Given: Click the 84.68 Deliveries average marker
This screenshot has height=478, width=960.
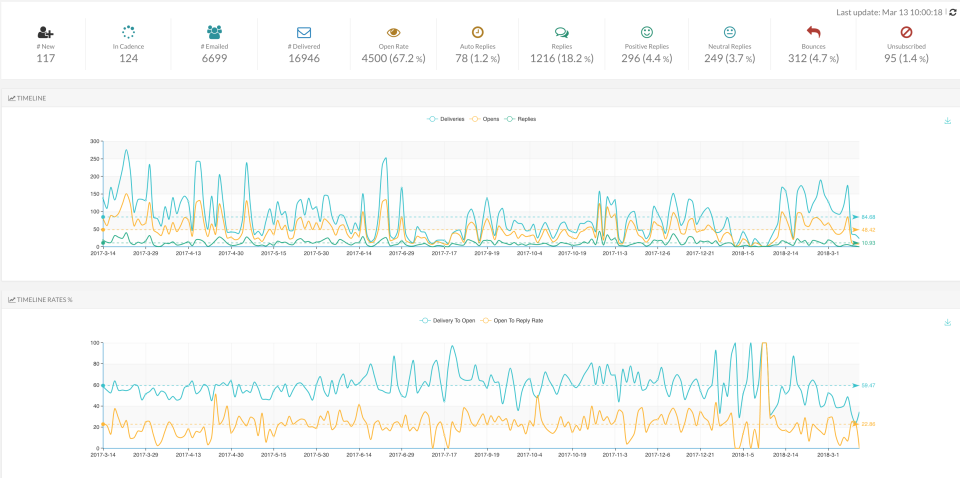Looking at the screenshot, I should coord(866,217).
